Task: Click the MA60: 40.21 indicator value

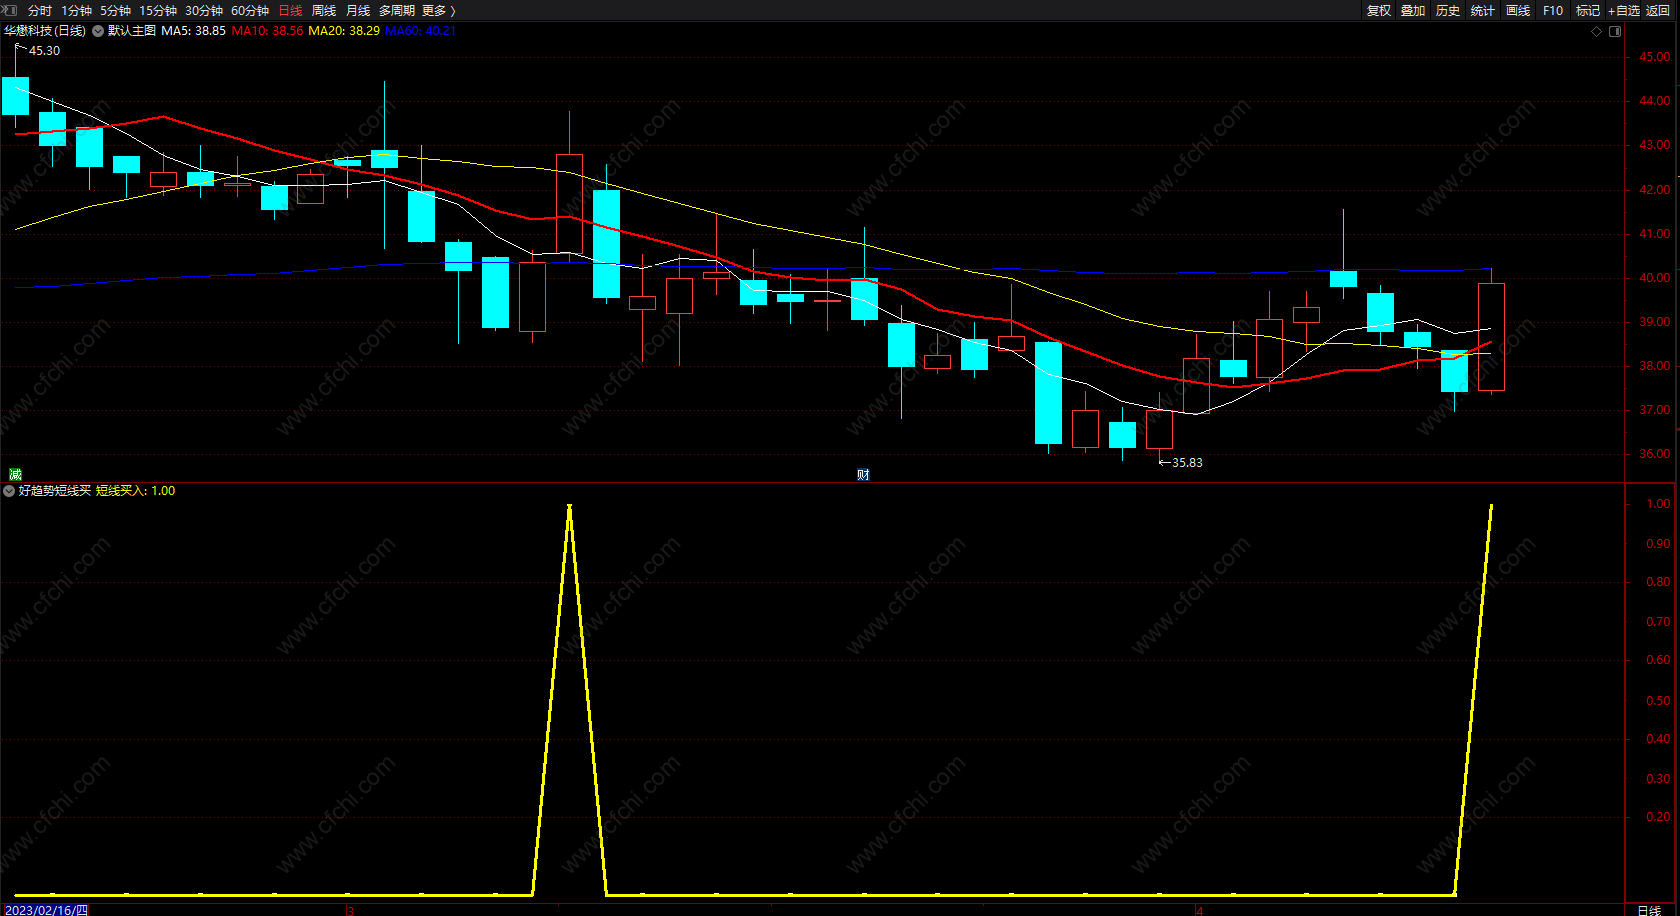Action: coord(420,31)
